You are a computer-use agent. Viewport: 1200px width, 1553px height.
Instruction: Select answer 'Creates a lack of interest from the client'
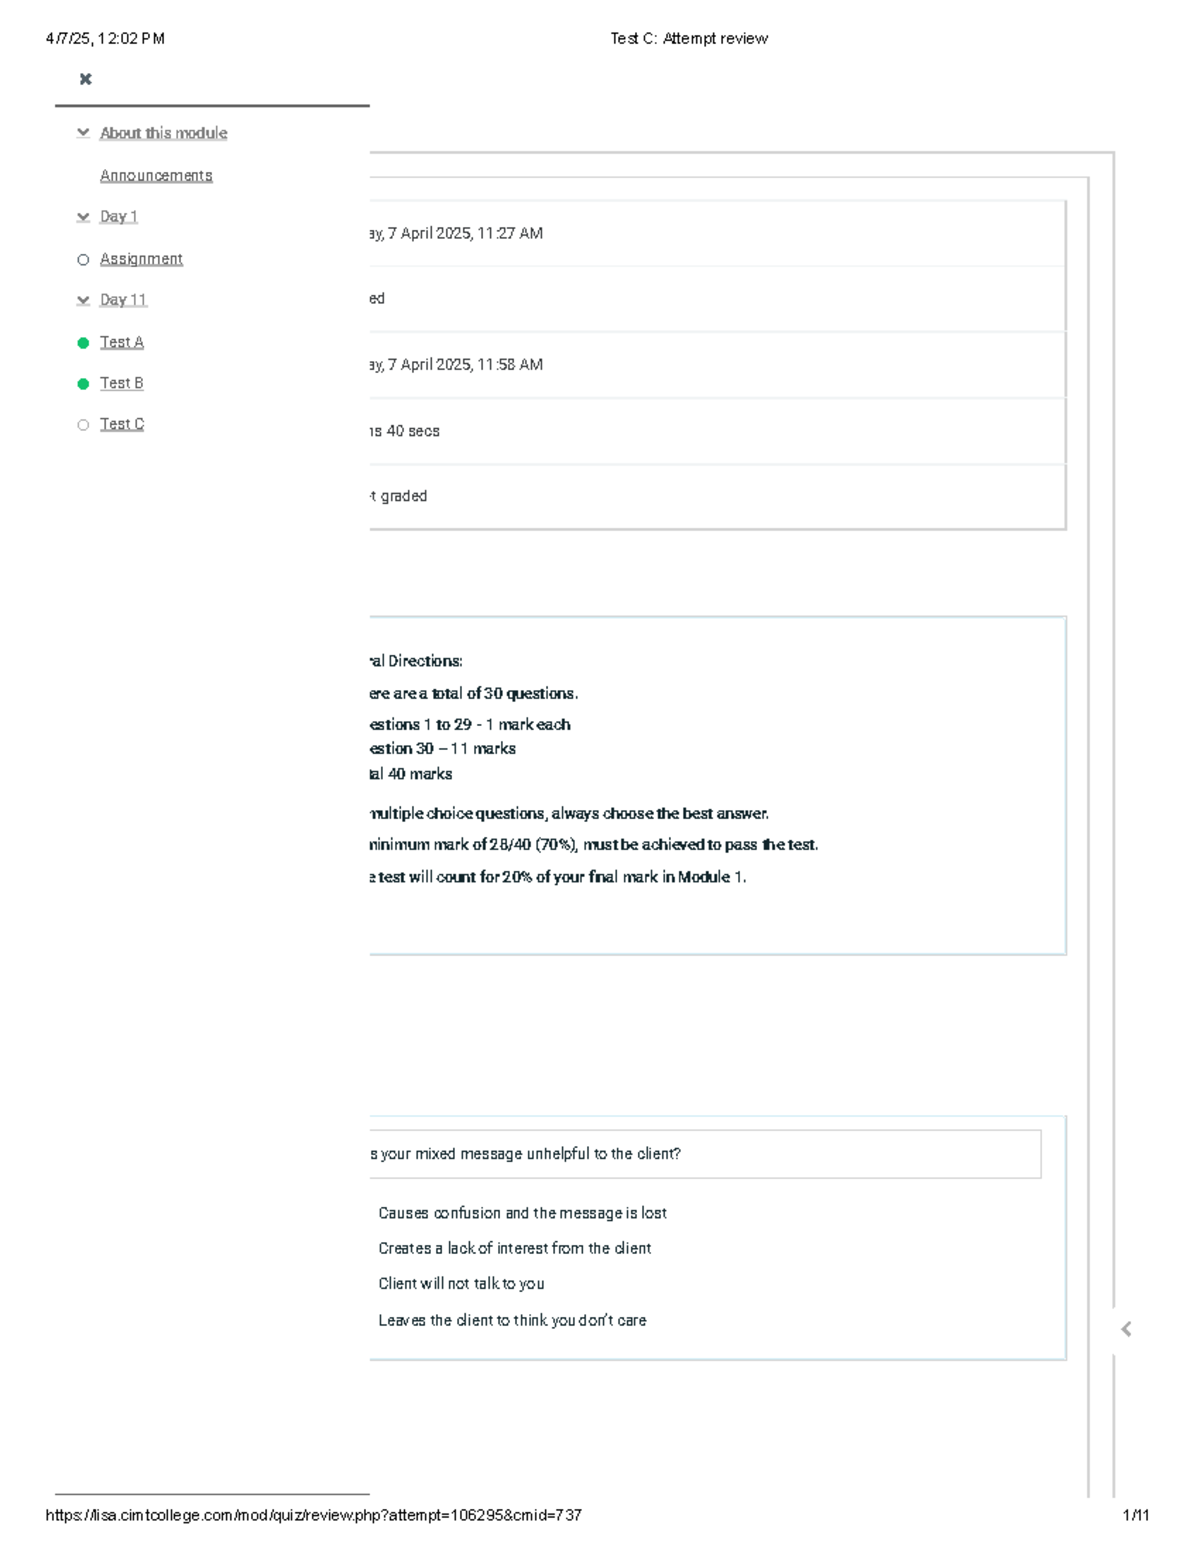tap(514, 1248)
